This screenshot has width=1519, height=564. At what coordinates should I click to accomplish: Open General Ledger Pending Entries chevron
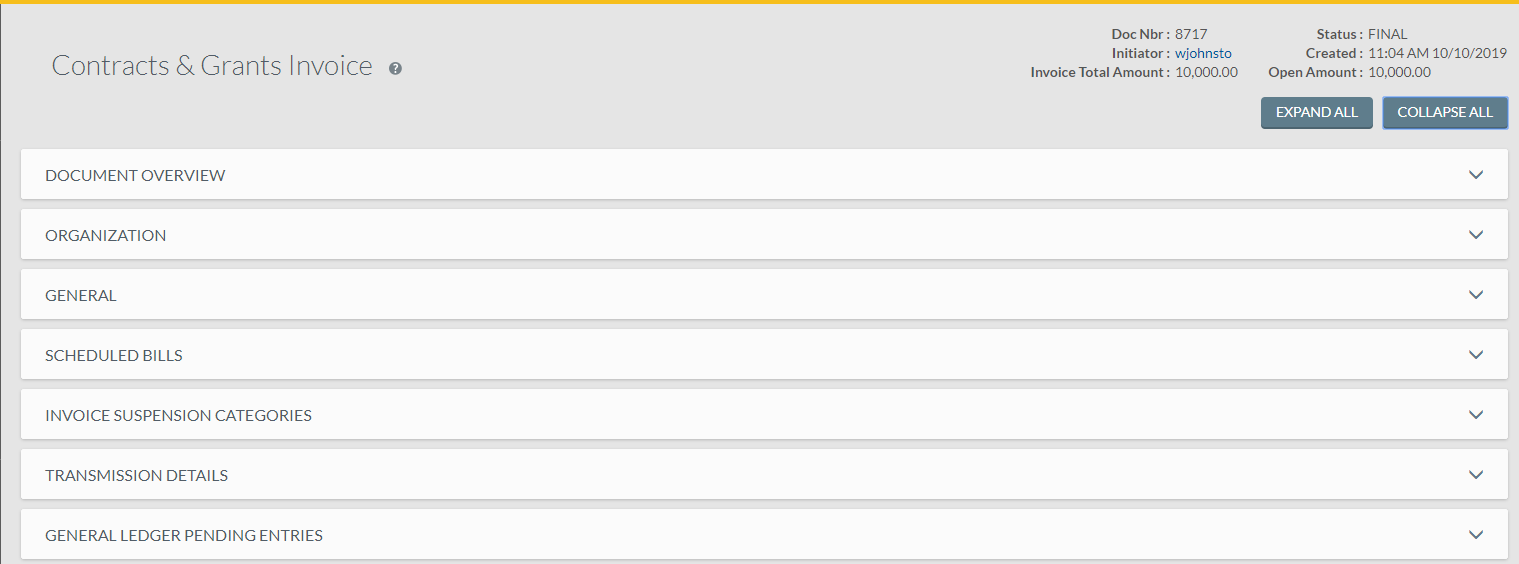coord(1476,535)
